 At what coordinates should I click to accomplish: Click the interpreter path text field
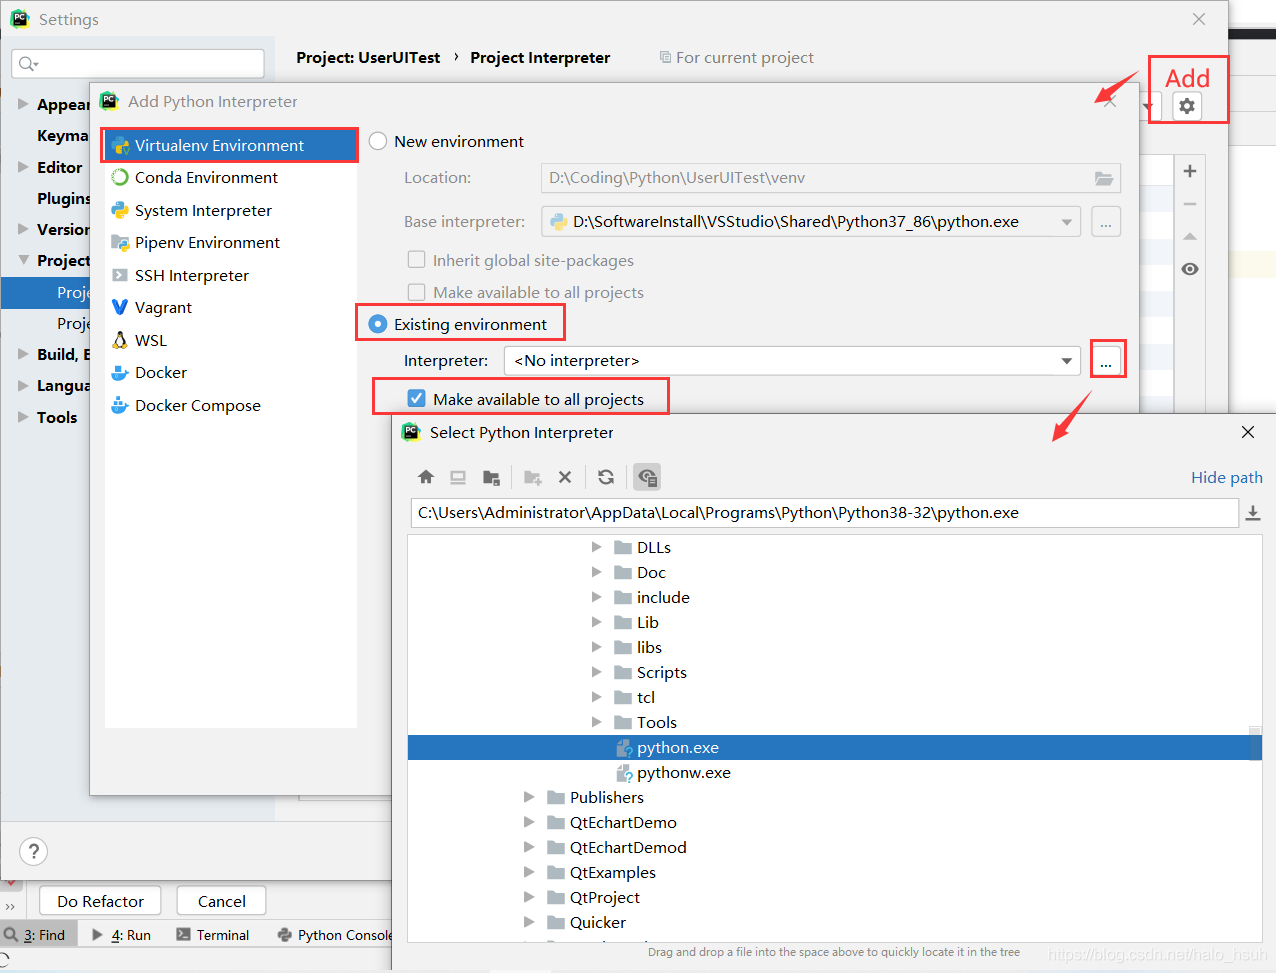tap(824, 513)
